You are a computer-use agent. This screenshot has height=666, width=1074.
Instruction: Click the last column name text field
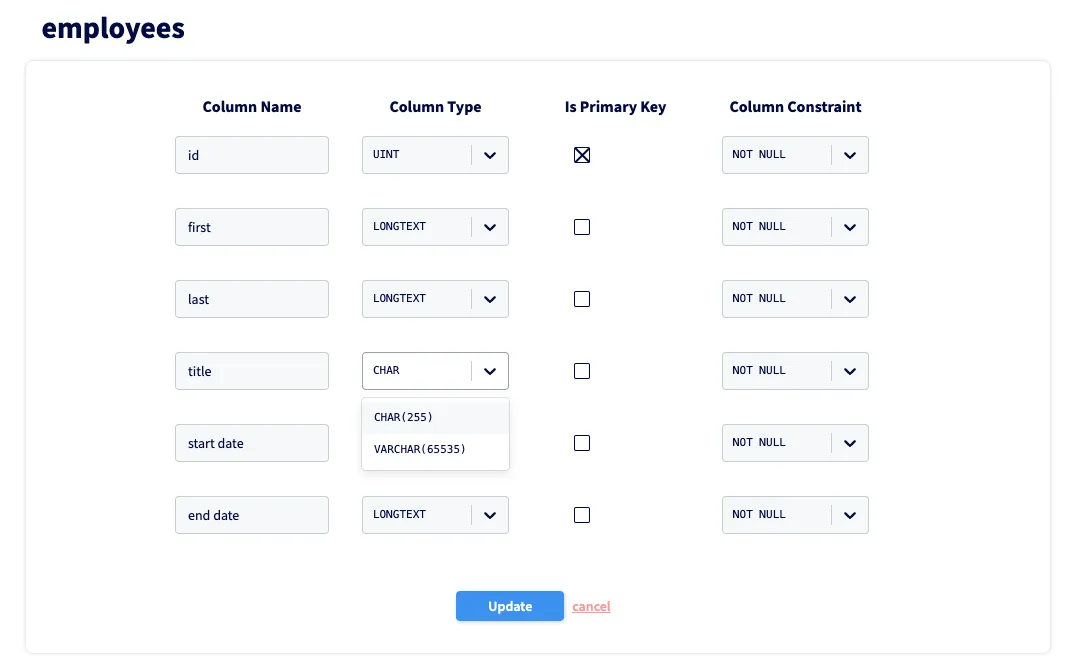(252, 299)
